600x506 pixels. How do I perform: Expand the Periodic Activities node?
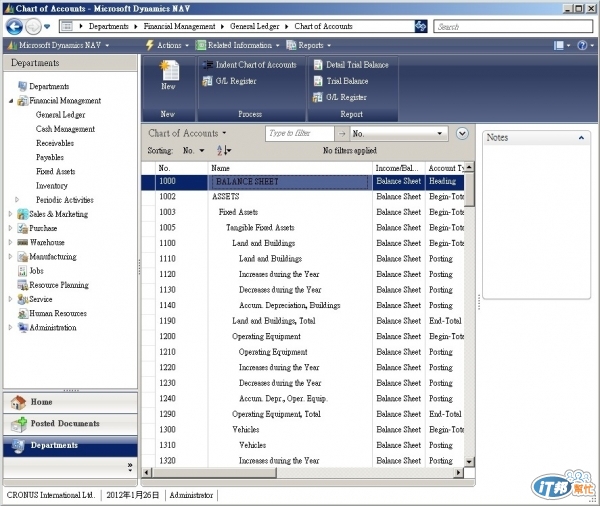click(17, 199)
